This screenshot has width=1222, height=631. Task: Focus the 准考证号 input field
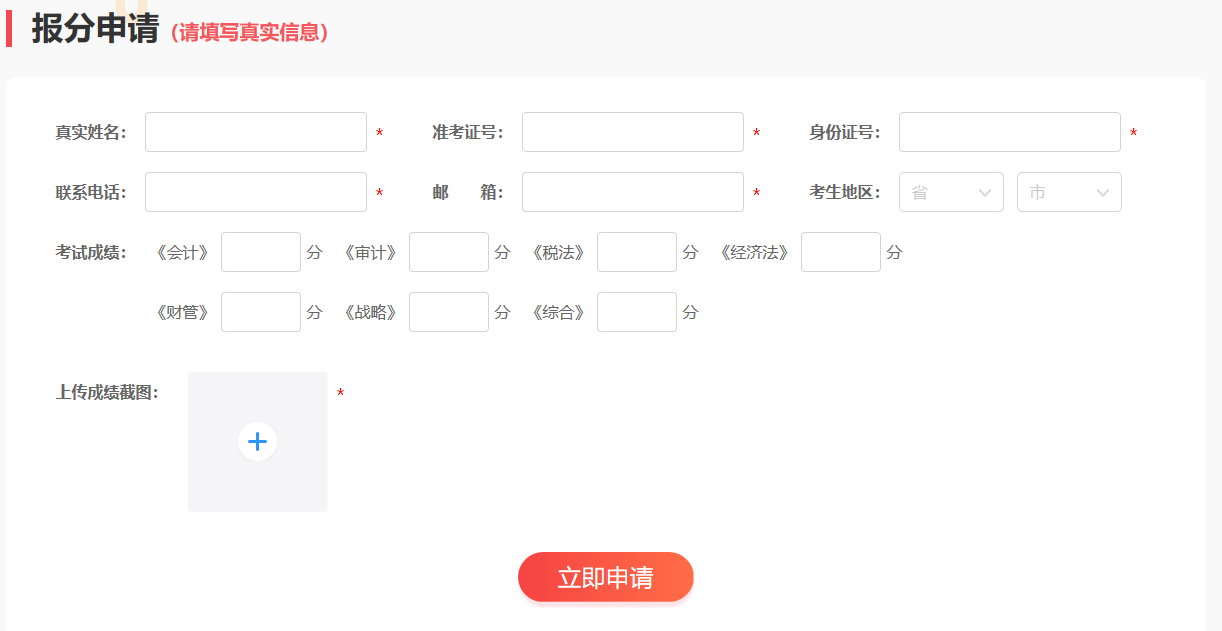pos(633,132)
